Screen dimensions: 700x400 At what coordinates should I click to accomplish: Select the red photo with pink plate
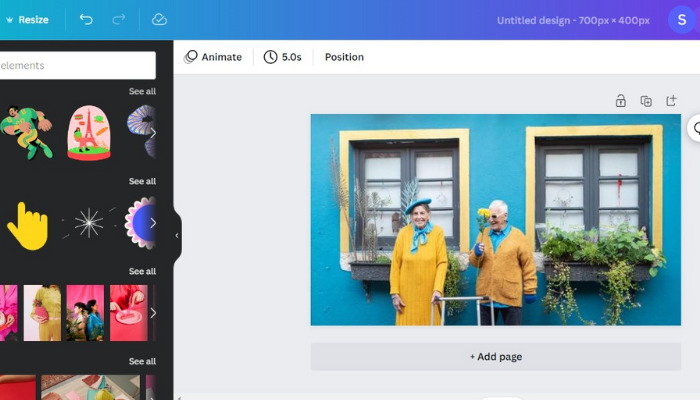pos(129,313)
